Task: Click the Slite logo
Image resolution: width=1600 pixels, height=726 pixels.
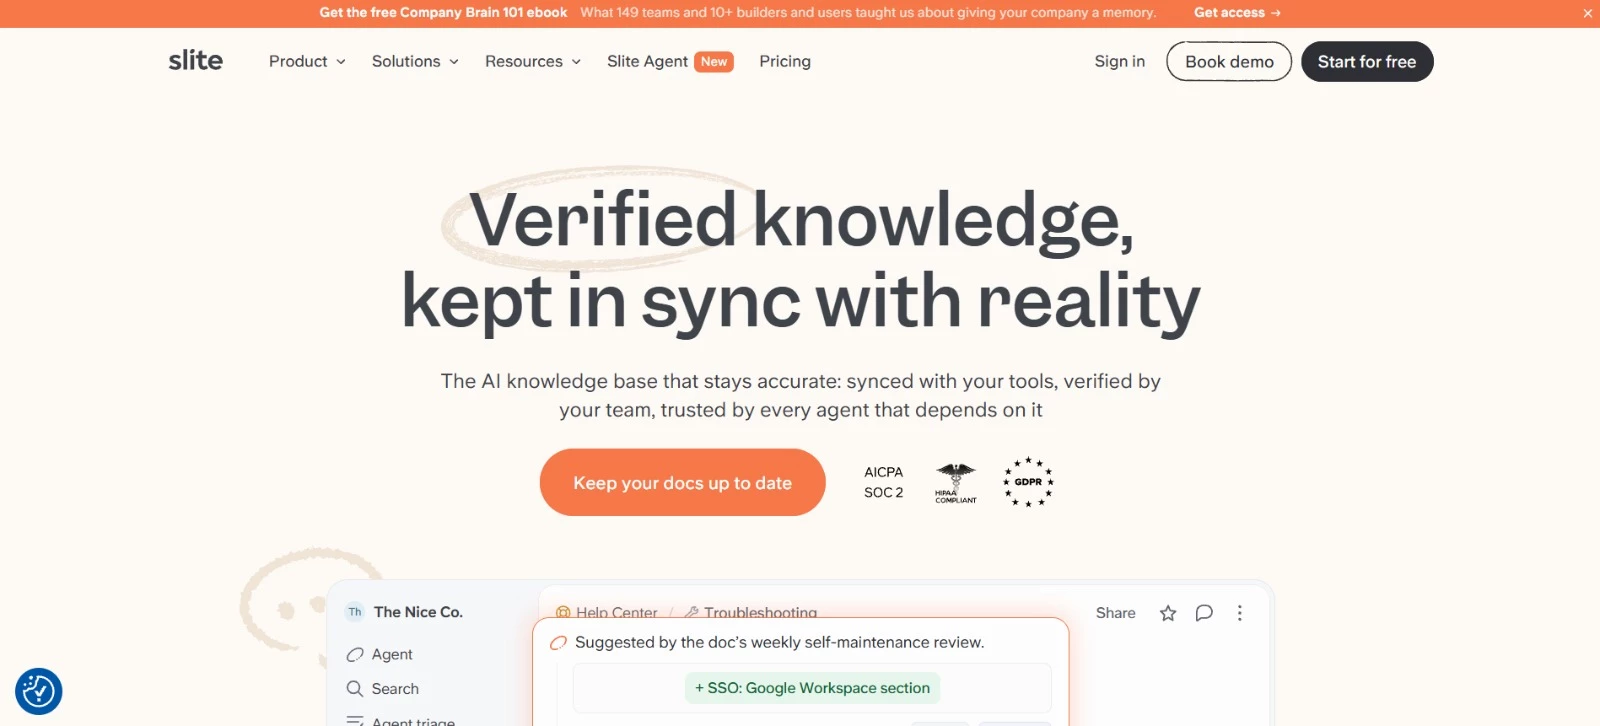Action: [195, 60]
